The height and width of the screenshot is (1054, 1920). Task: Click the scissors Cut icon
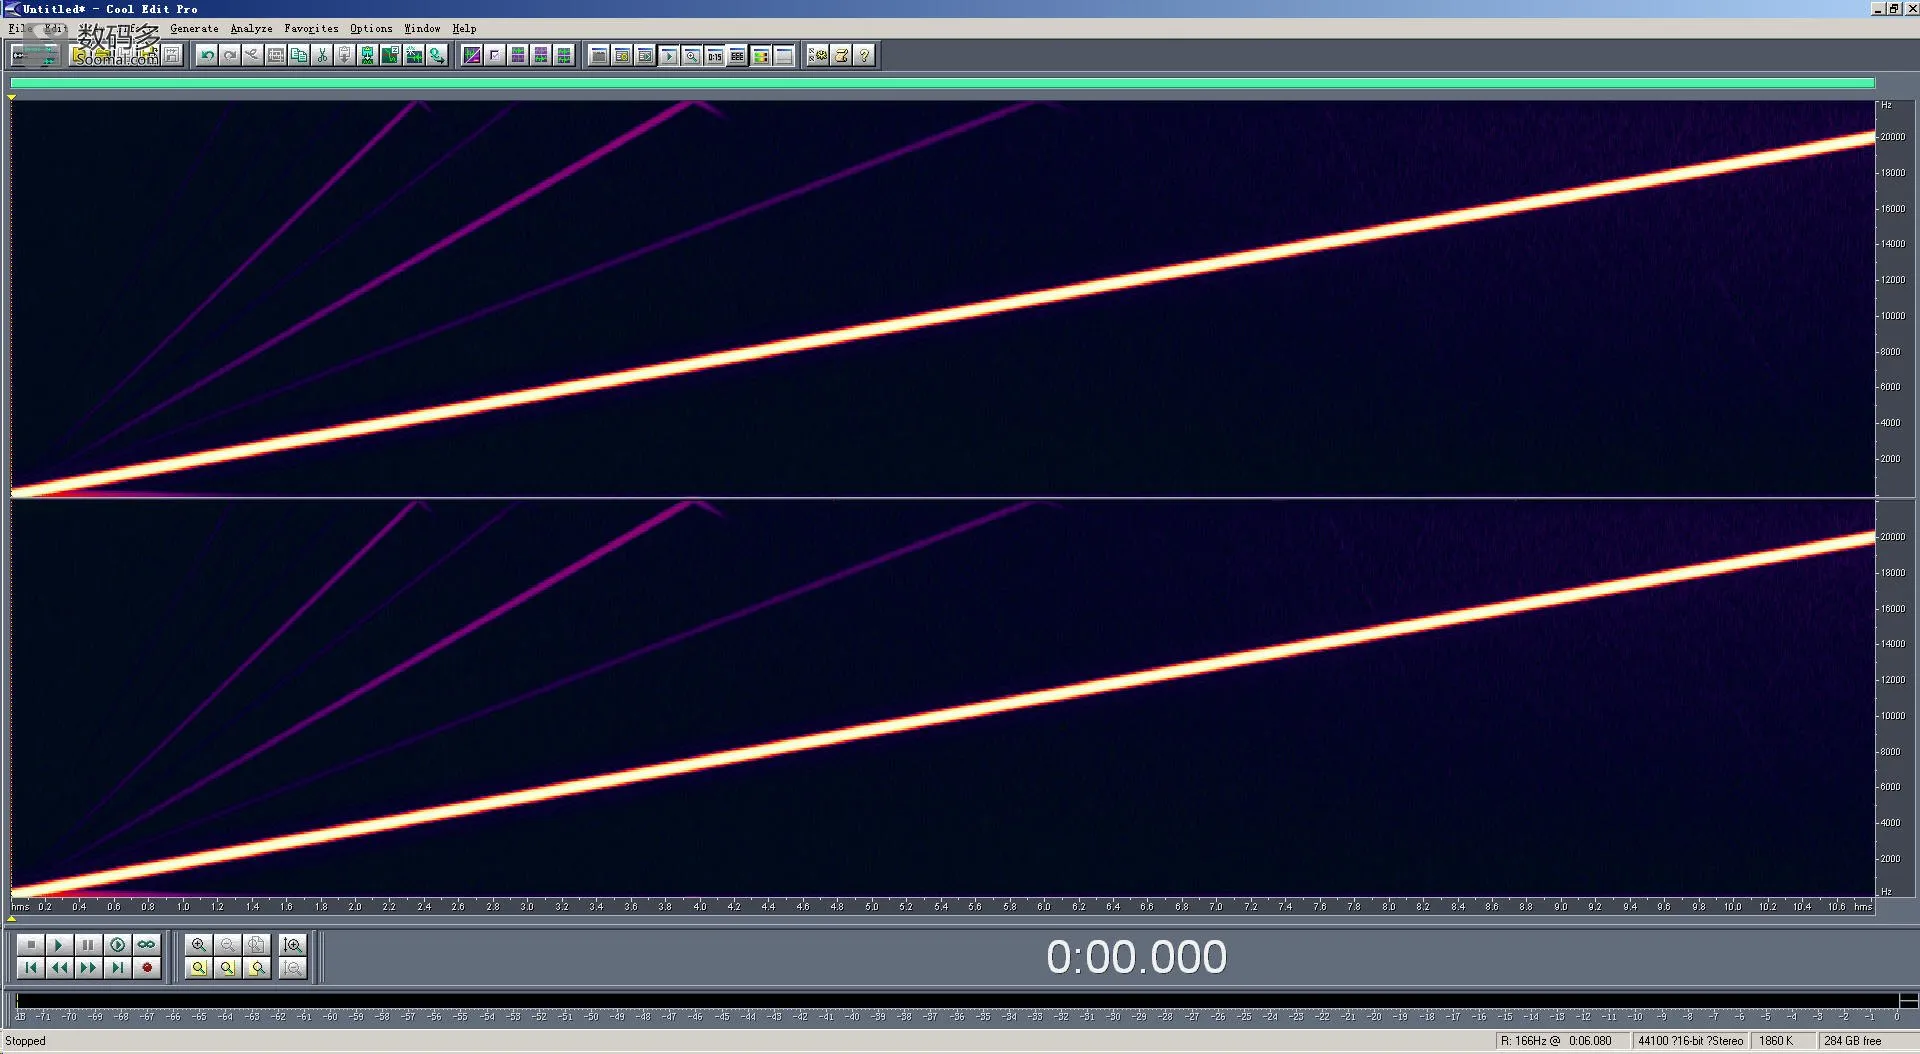(322, 56)
